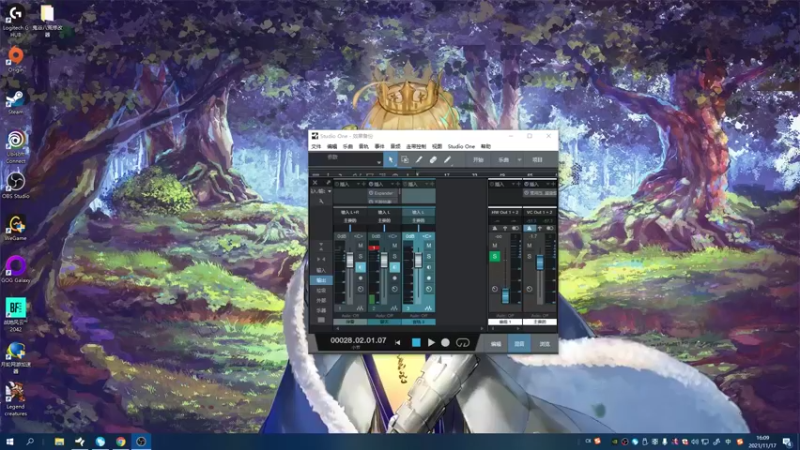The width and height of the screenshot is (800, 450).
Task: Select the Draw tool right of Eraser
Action: pyautogui.click(x=447, y=160)
